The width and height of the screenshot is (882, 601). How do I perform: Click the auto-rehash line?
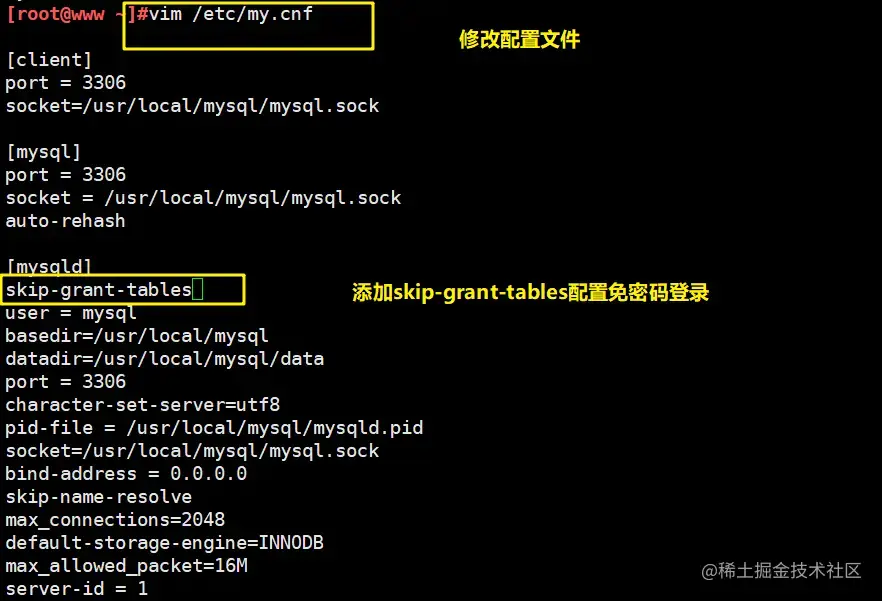65,221
